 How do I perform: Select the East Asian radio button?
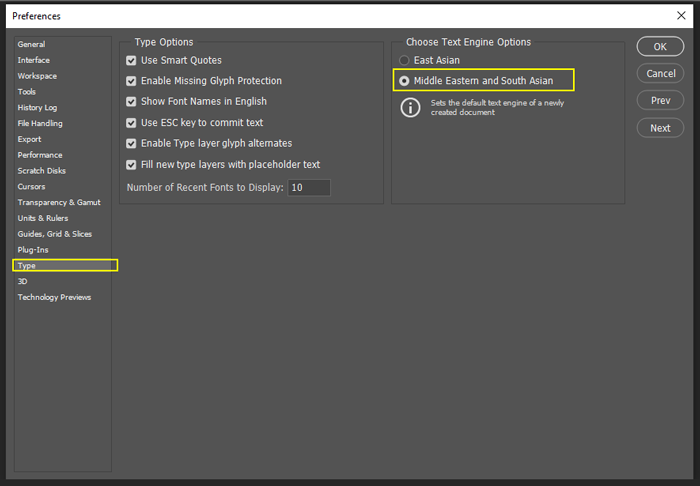click(404, 60)
